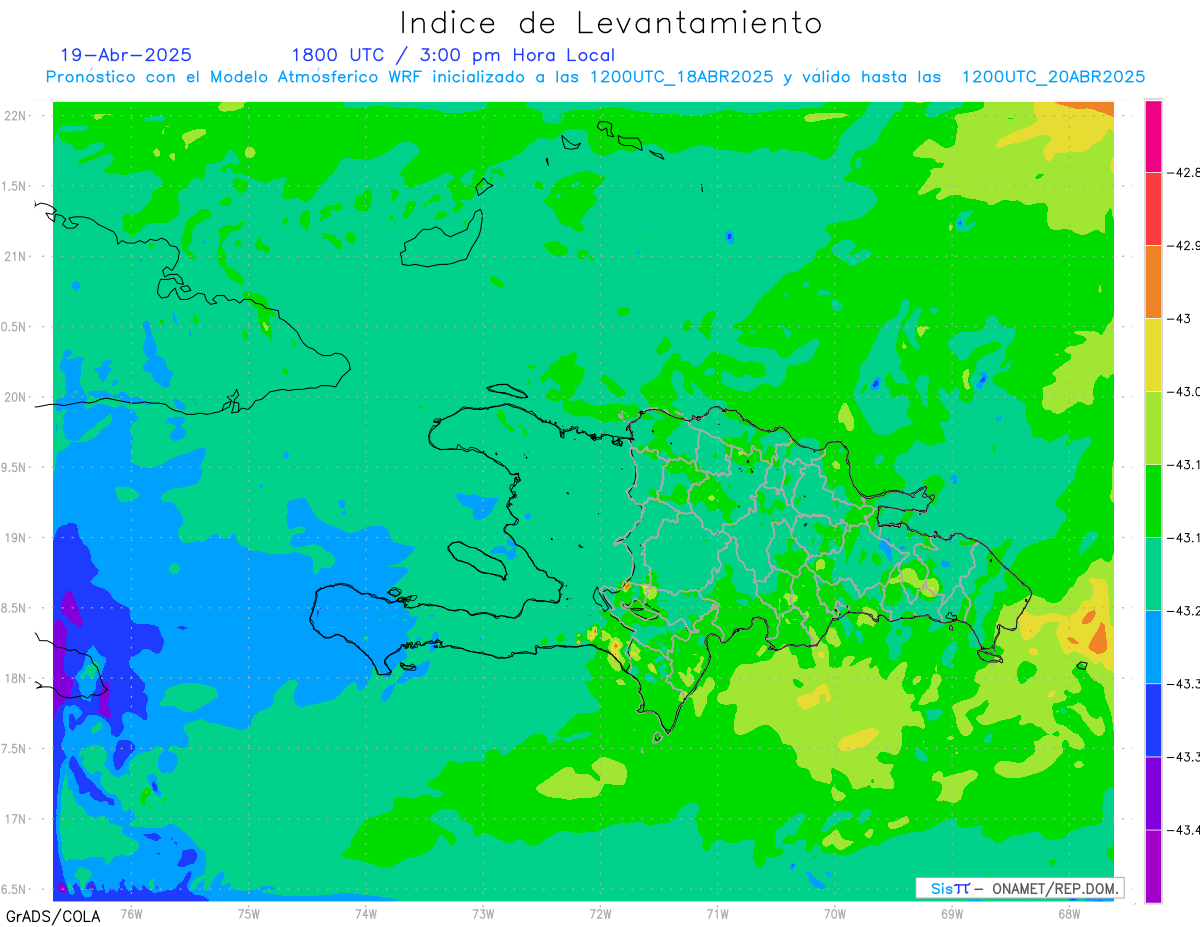Click the '18N' latitude label
Viewport: 1200px width, 927px height.
(x=15, y=679)
